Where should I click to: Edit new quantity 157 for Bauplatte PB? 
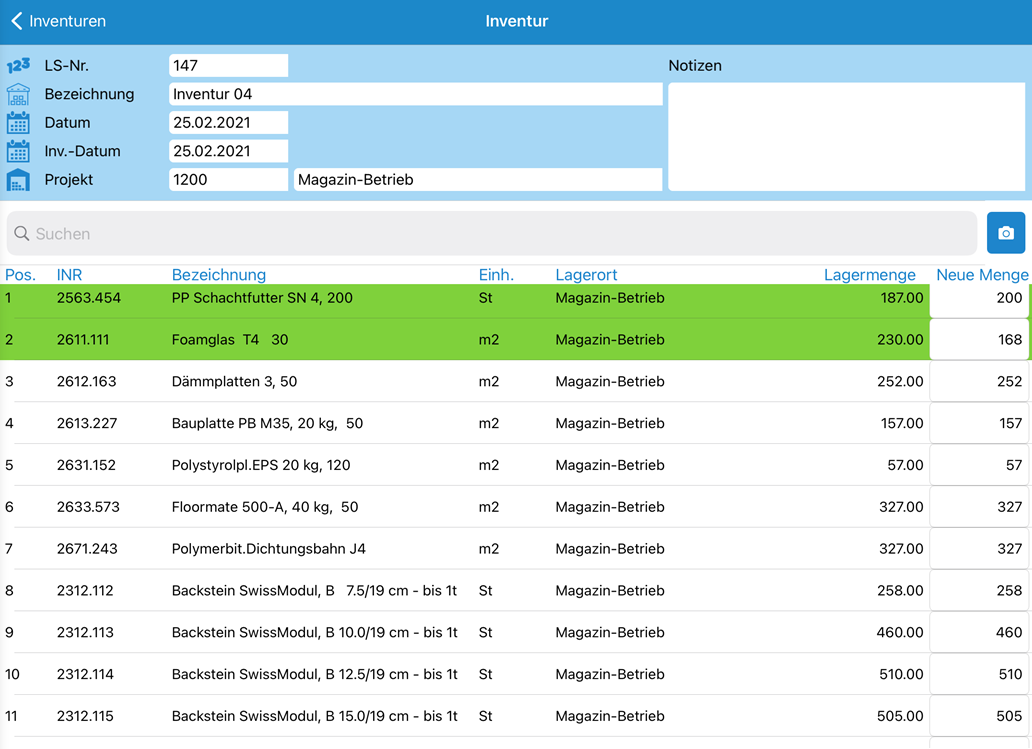[x=979, y=423]
